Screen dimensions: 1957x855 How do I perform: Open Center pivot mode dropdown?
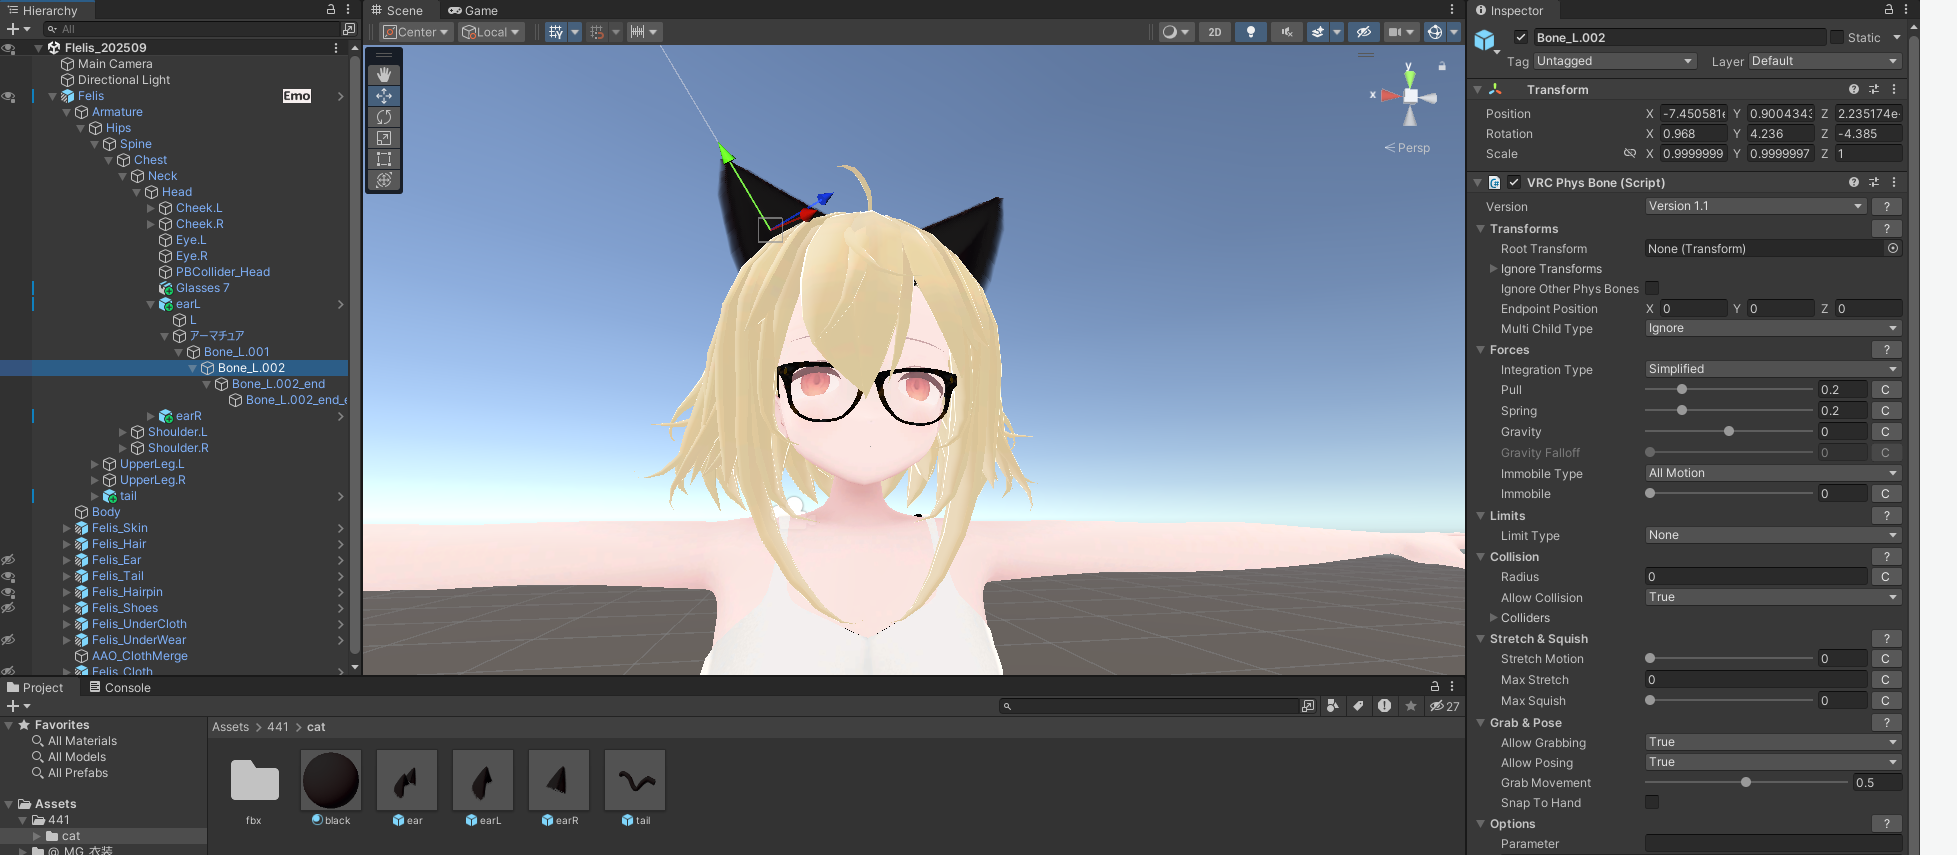coord(416,32)
